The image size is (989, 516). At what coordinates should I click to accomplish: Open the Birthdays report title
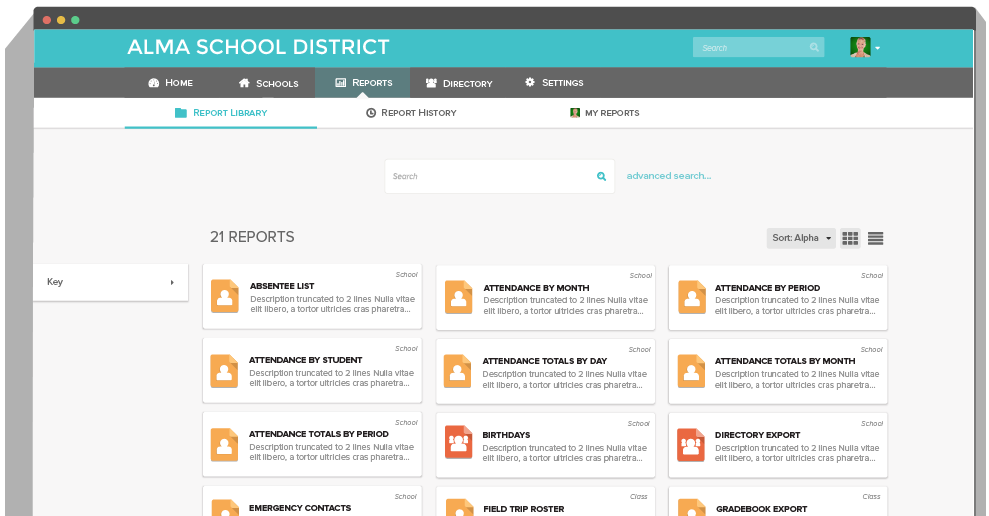(506, 435)
